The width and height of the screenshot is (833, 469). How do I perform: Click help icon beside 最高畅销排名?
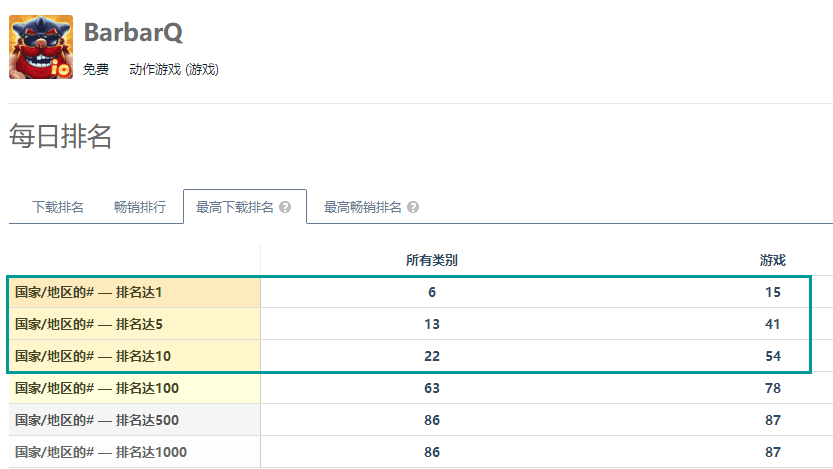pos(413,207)
